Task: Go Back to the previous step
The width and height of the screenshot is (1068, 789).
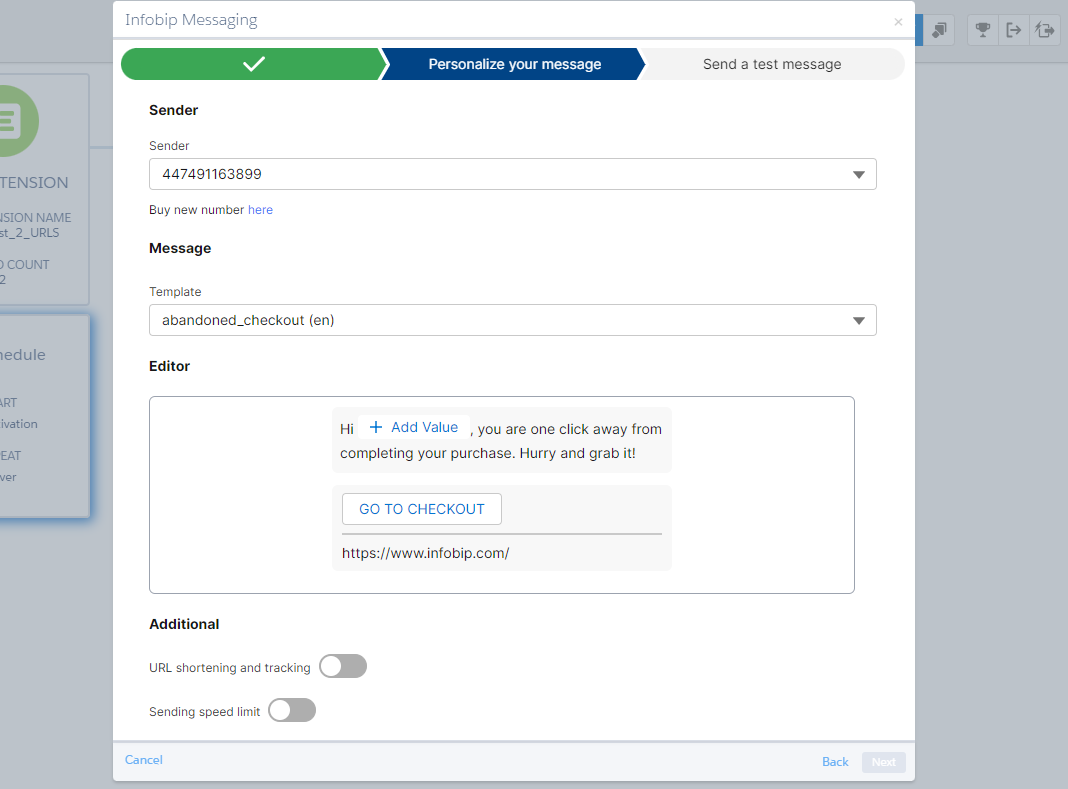Action: tap(835, 762)
